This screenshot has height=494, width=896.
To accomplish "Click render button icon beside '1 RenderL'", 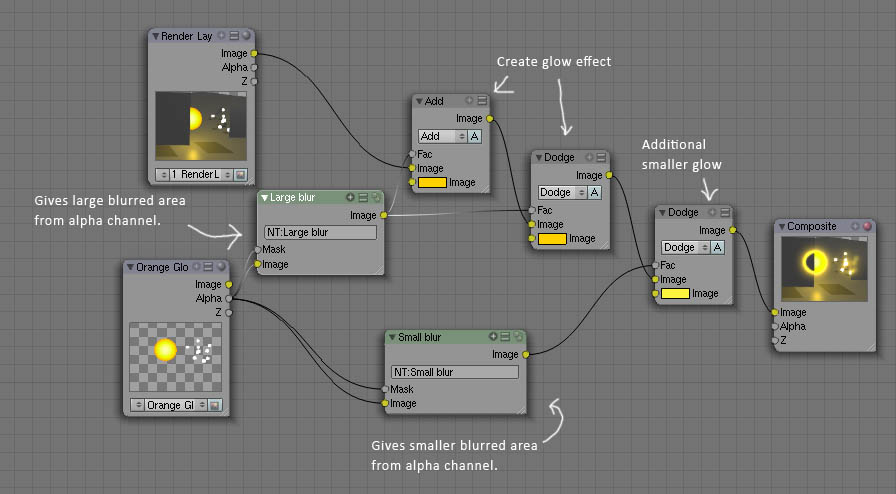I will click(x=241, y=174).
